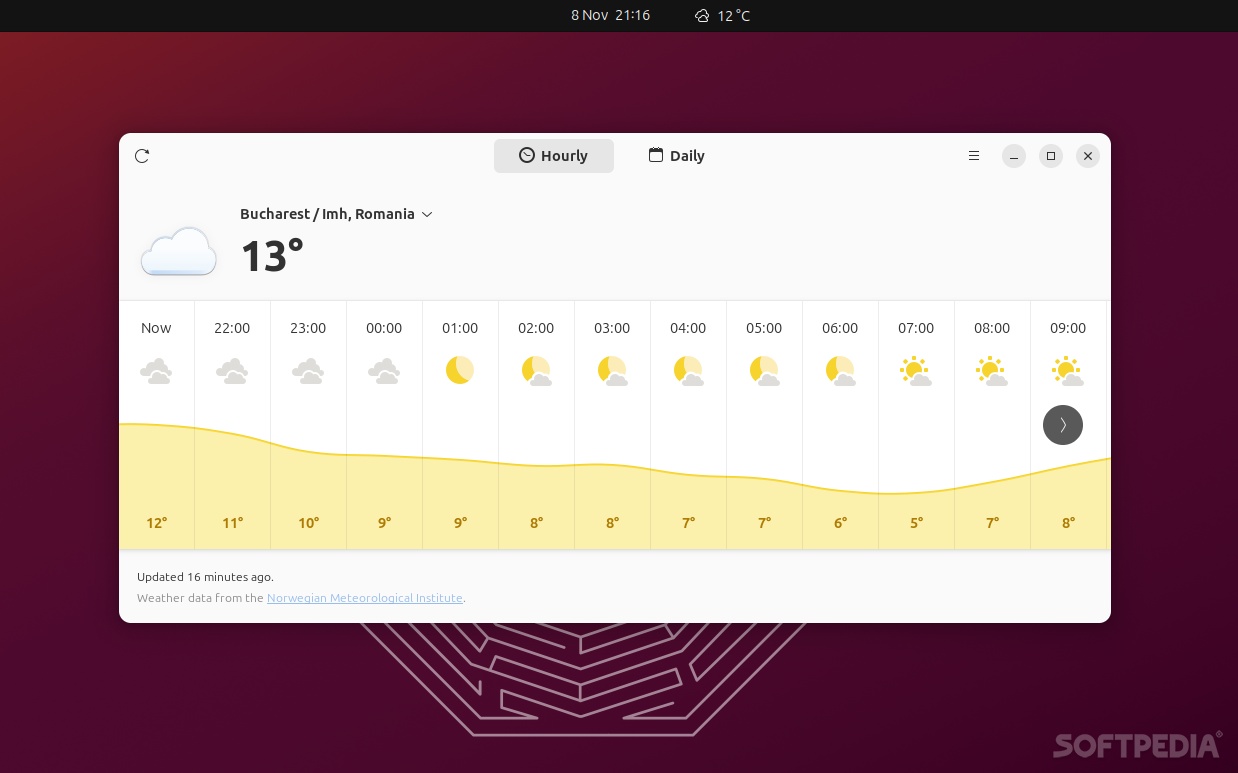Click the large cloud icon beside 13°
The height and width of the screenshot is (773, 1238).
coord(178,251)
